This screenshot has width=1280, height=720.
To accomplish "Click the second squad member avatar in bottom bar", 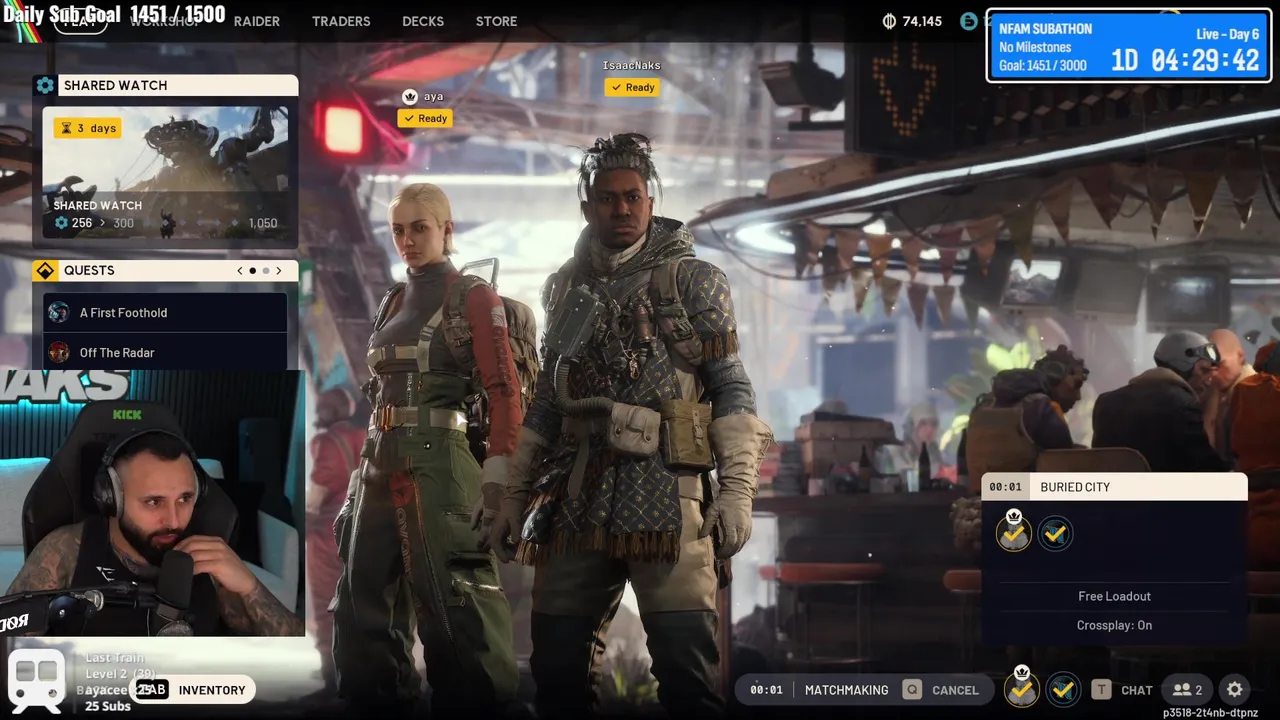I will coord(1063,689).
